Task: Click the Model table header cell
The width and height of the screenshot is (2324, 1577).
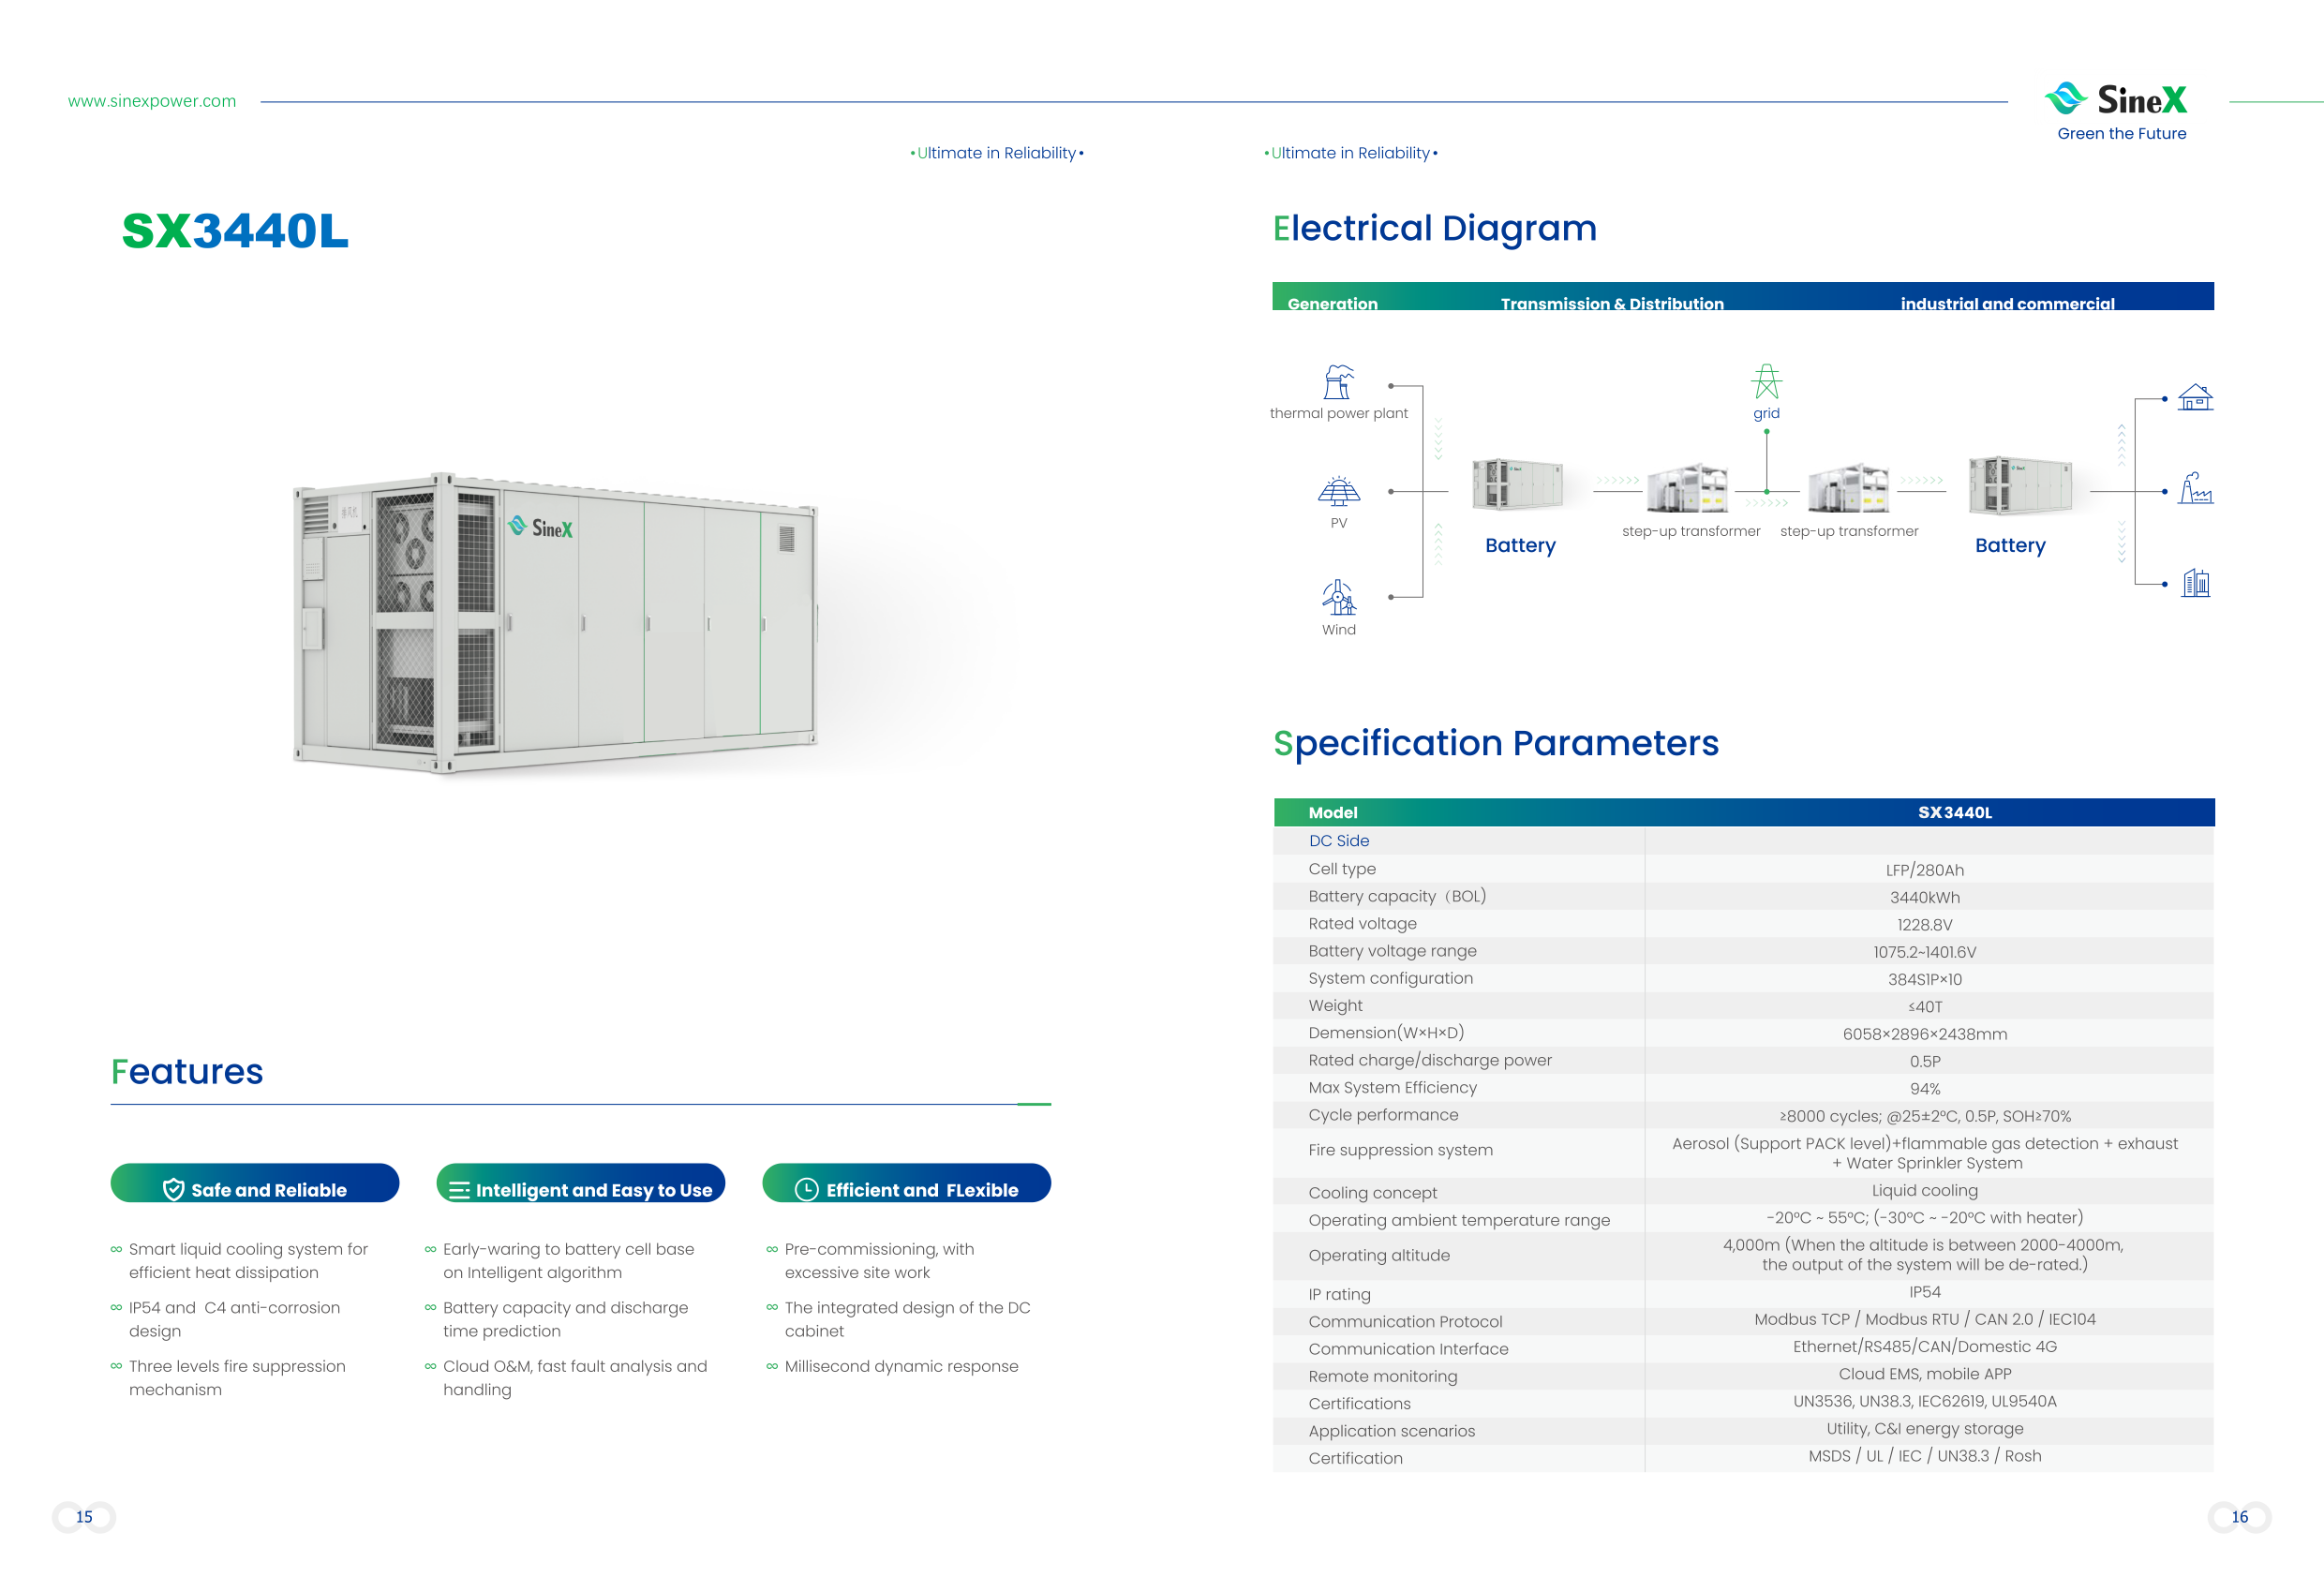Action: coord(1333,813)
